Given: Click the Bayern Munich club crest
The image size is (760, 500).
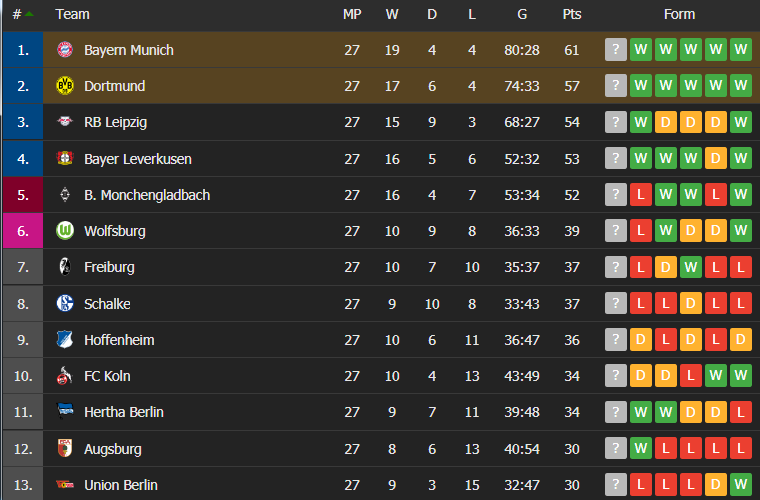Looking at the screenshot, I should point(65,49).
